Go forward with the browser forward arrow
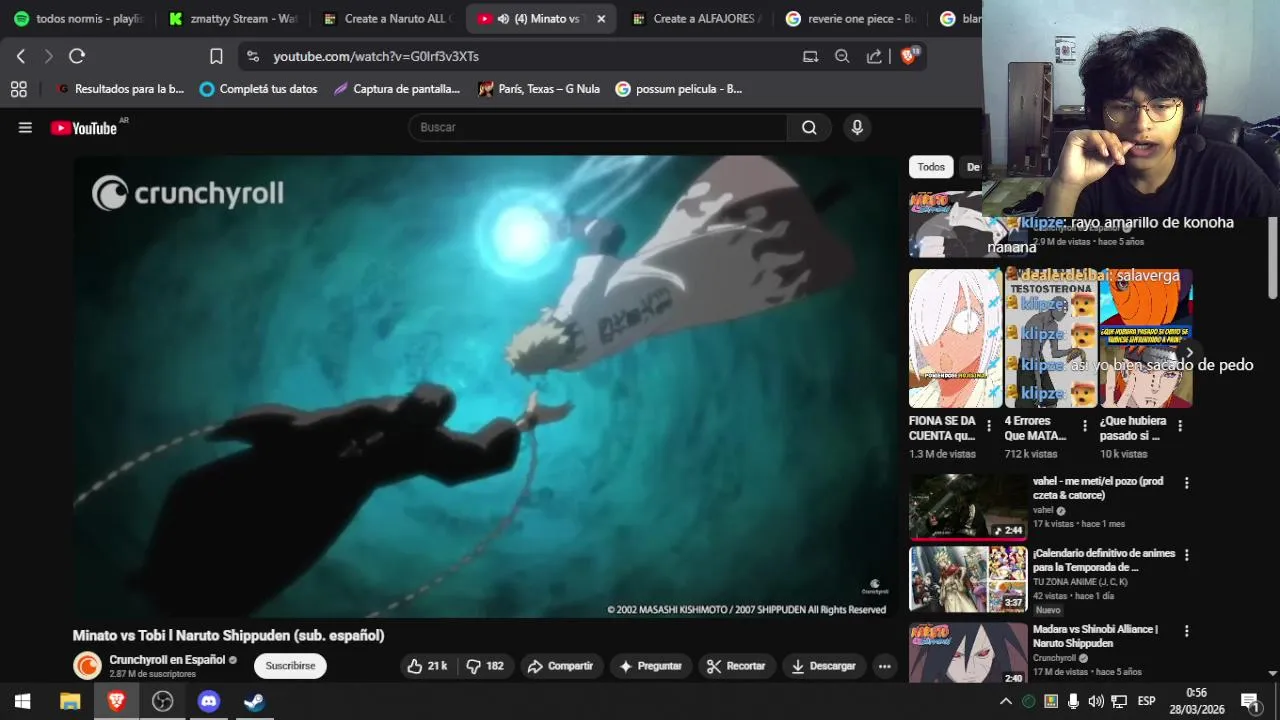Viewport: 1280px width, 720px height. click(x=48, y=57)
